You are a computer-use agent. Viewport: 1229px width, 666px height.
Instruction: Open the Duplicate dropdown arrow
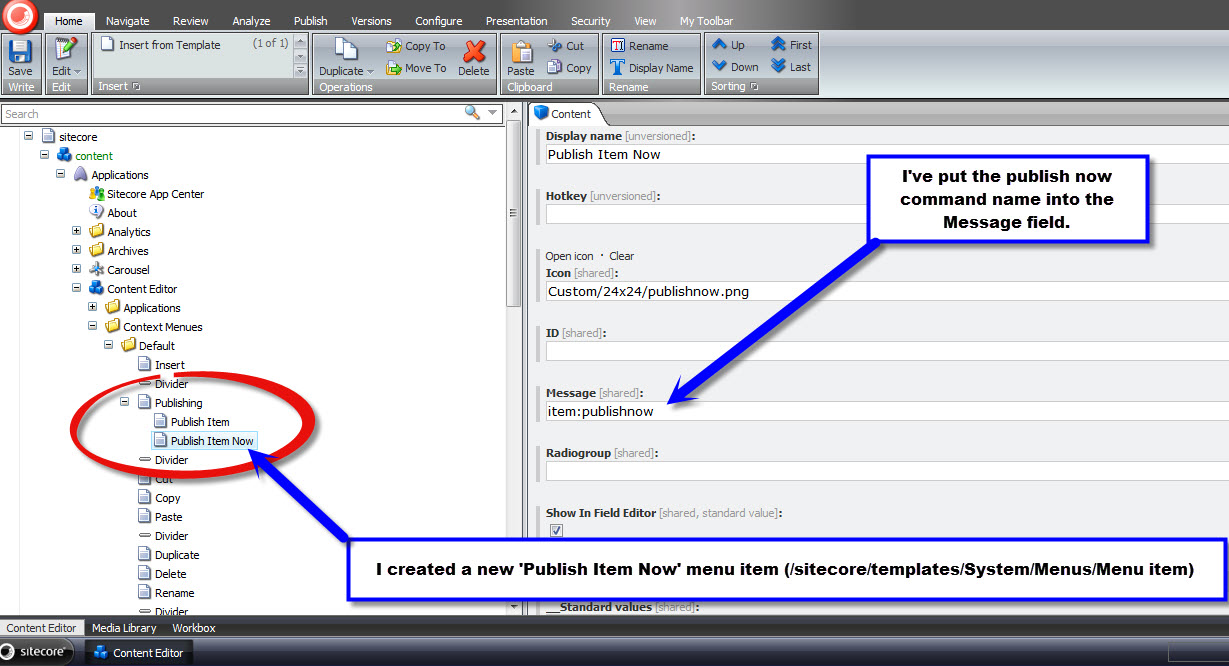coord(370,72)
